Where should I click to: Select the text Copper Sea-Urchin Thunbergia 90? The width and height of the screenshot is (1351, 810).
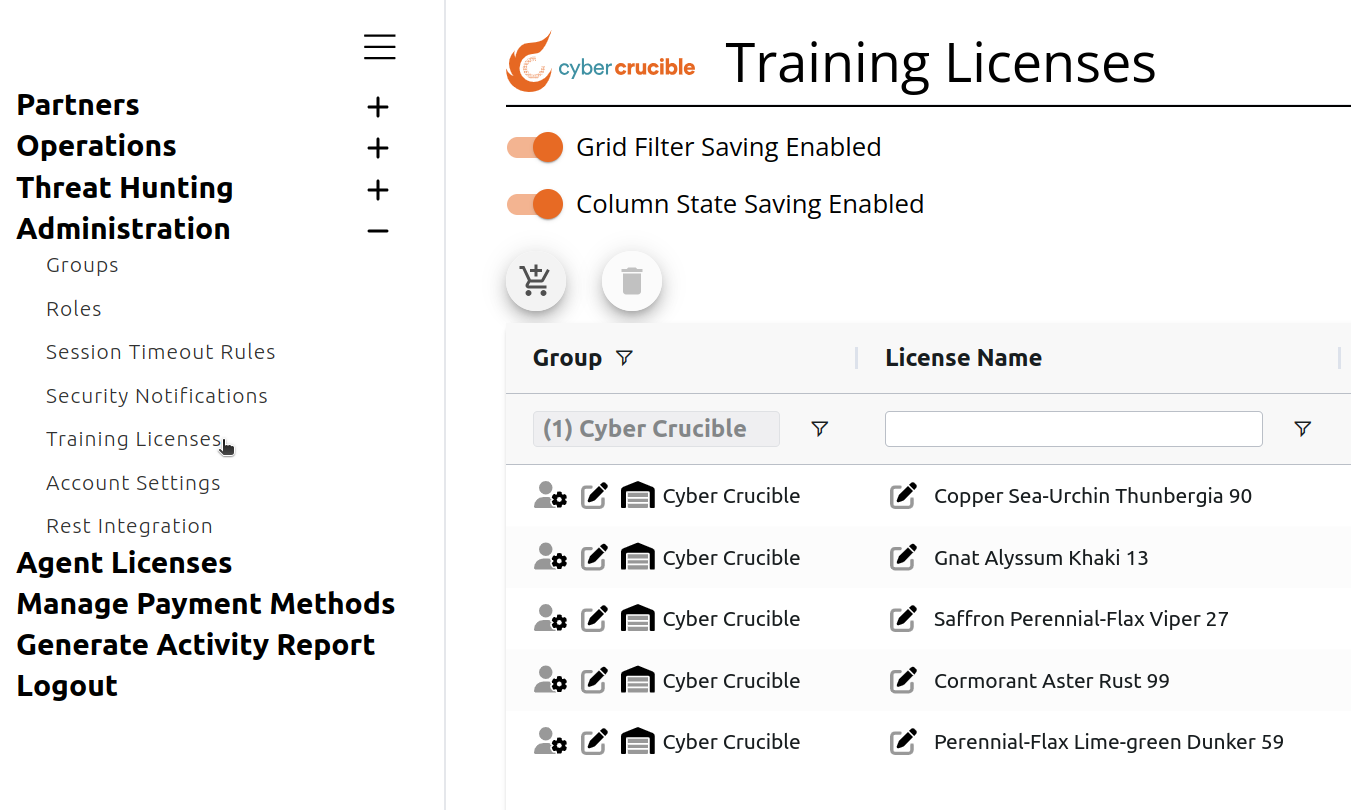(x=1093, y=496)
